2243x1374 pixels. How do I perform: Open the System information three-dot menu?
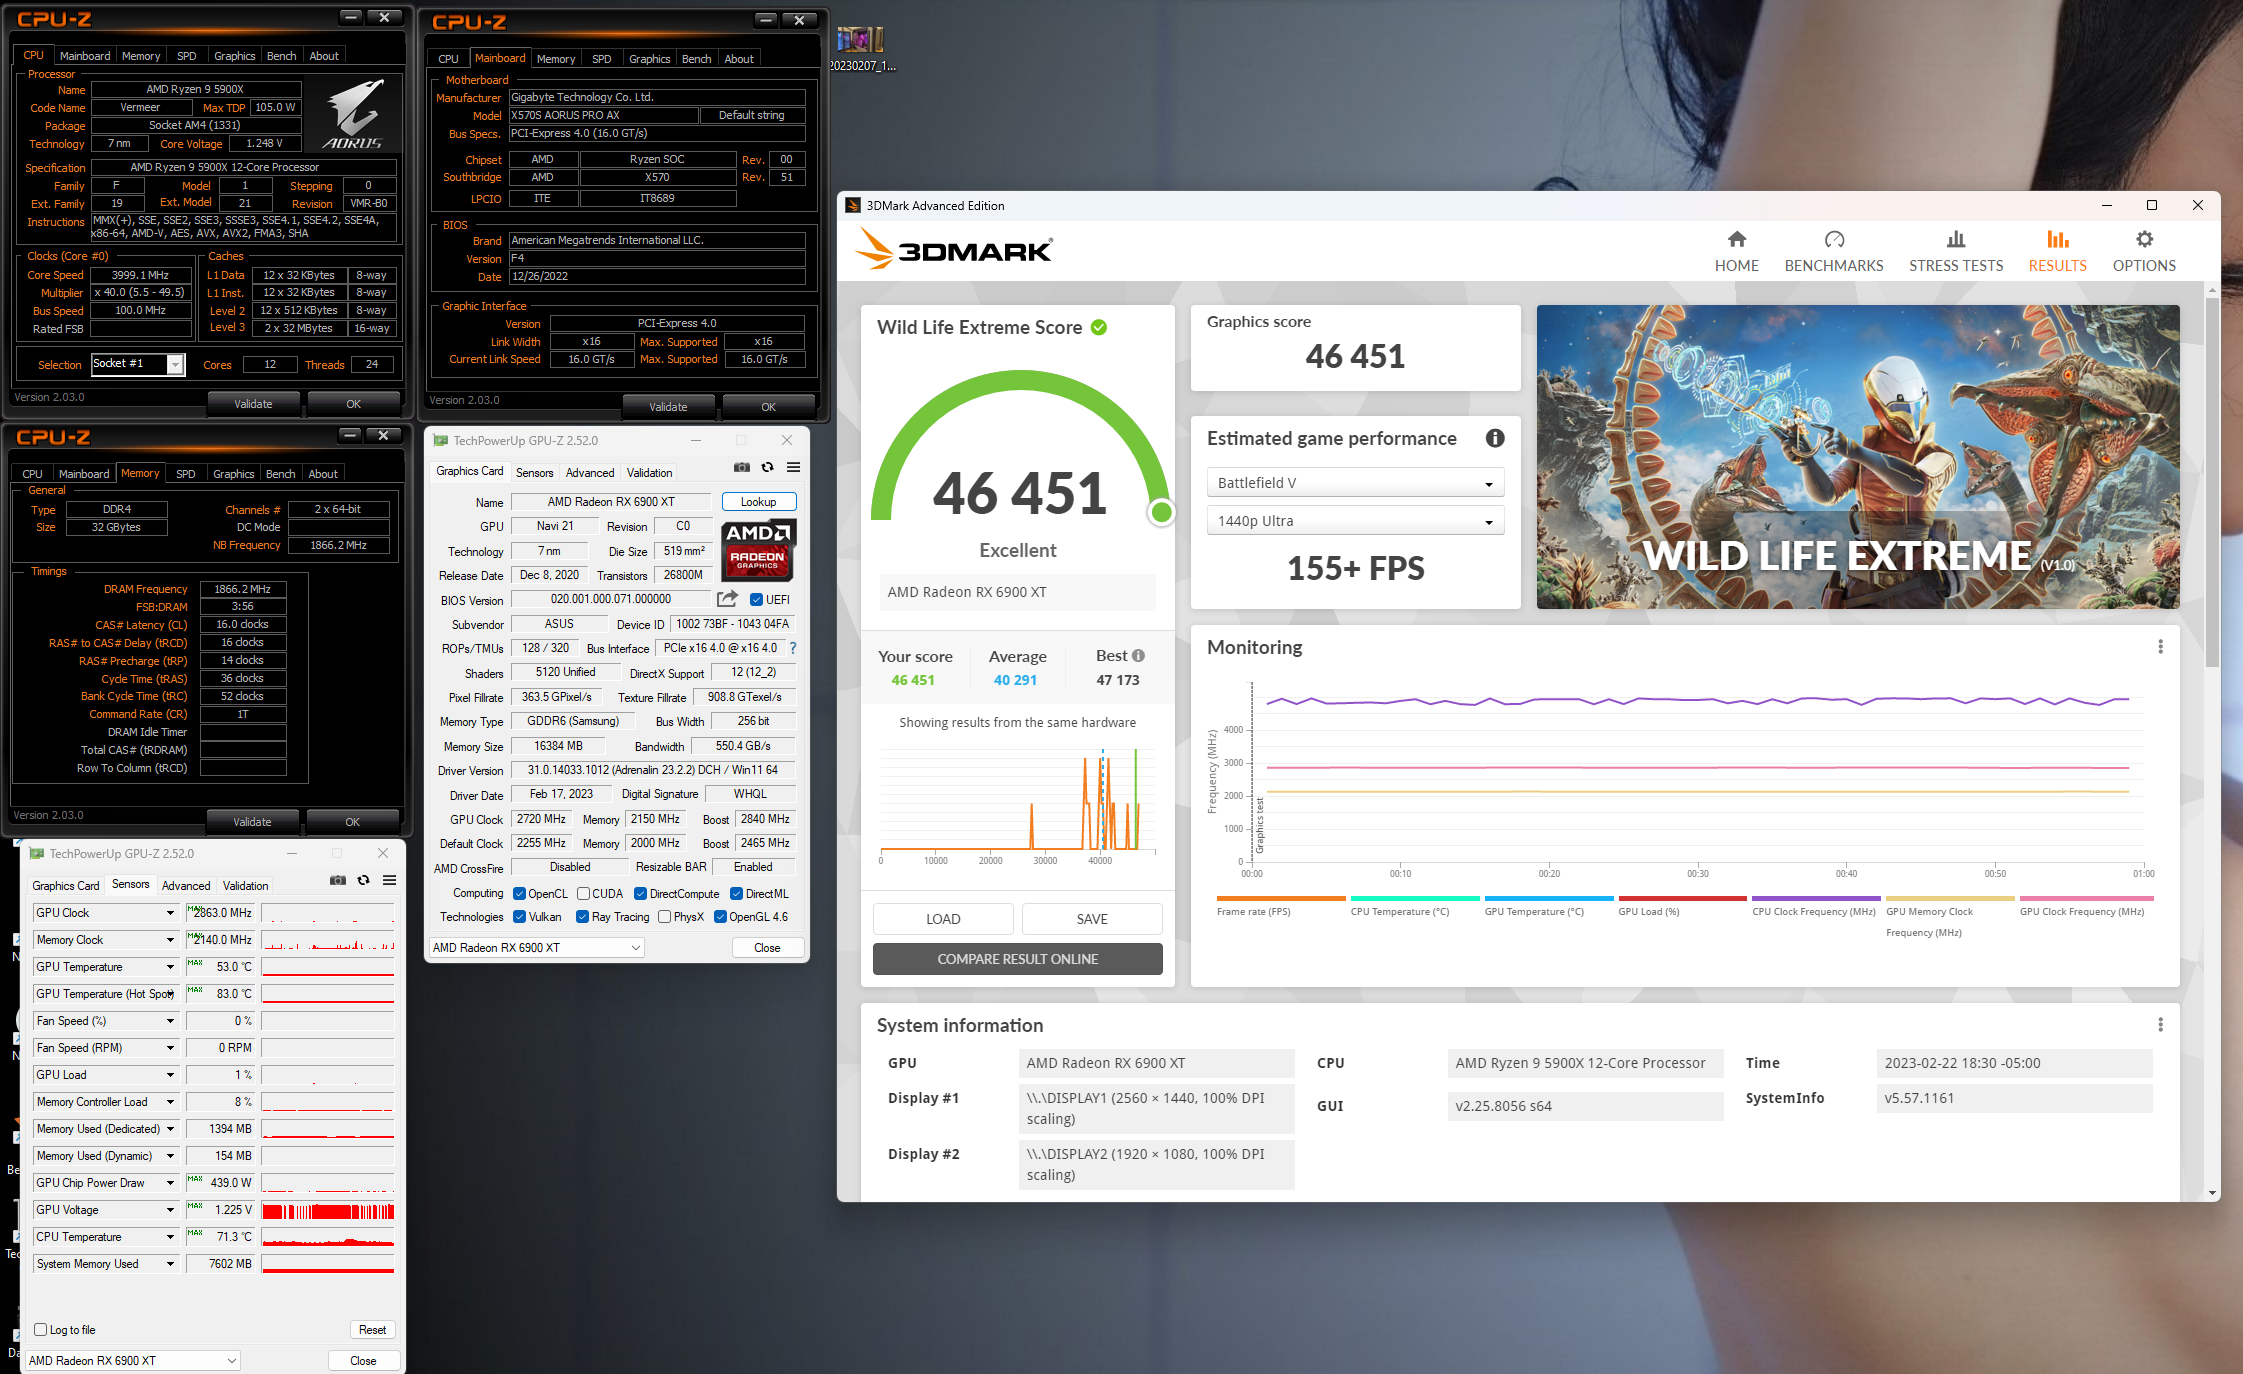[x=2160, y=1025]
